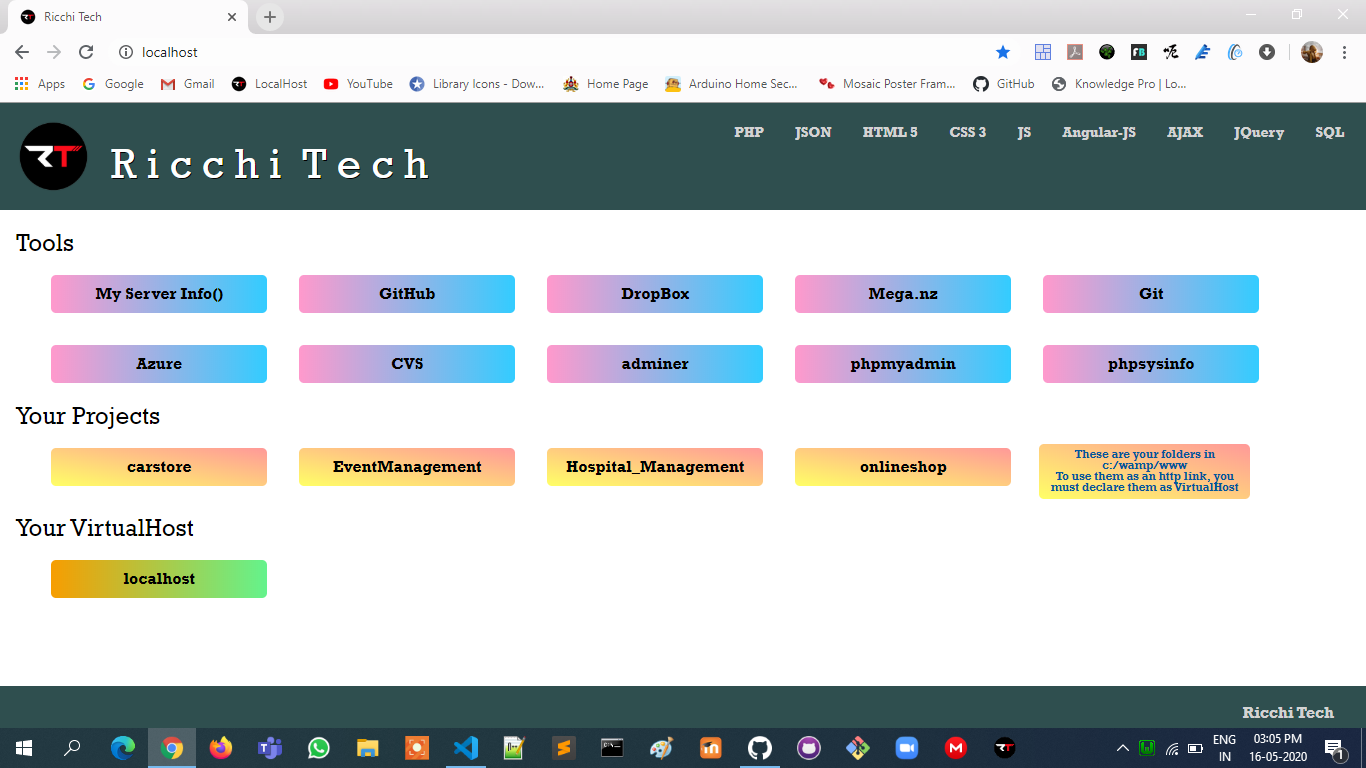Open the Chrome three-dot menu

tap(1343, 52)
